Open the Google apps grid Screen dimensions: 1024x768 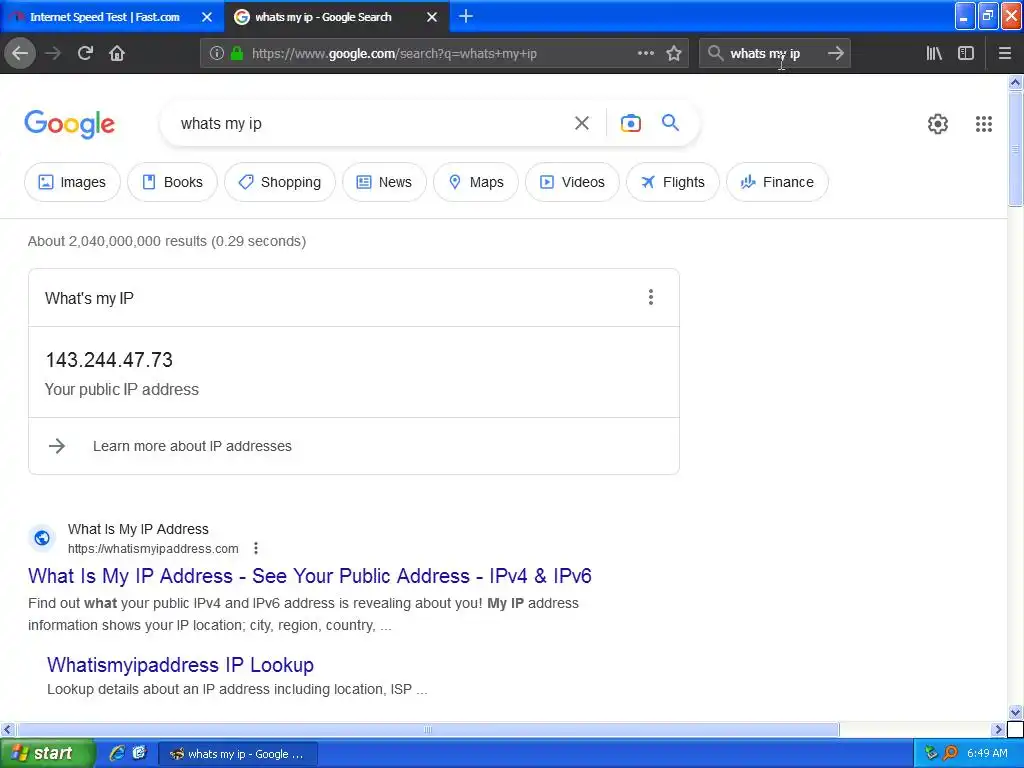[984, 123]
